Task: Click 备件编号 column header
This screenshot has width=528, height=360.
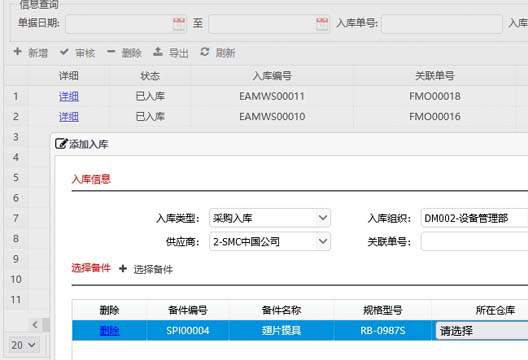Action: (x=188, y=310)
